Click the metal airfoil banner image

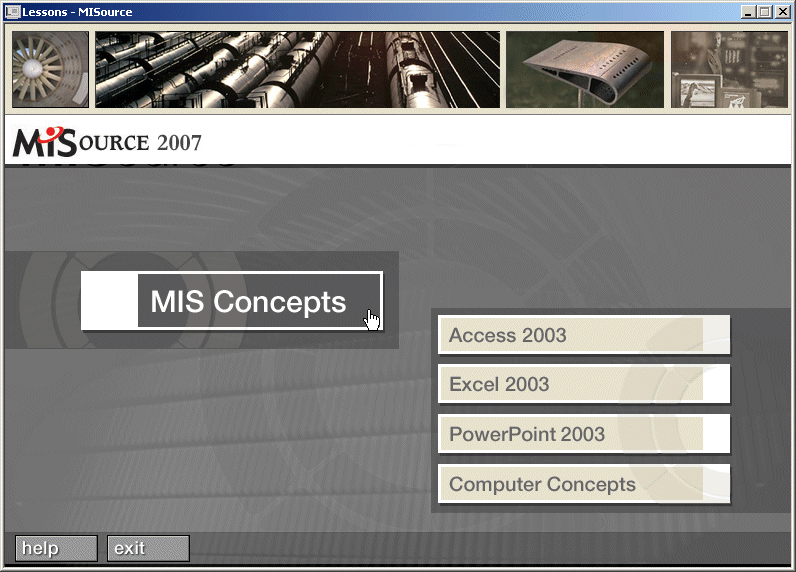(585, 70)
